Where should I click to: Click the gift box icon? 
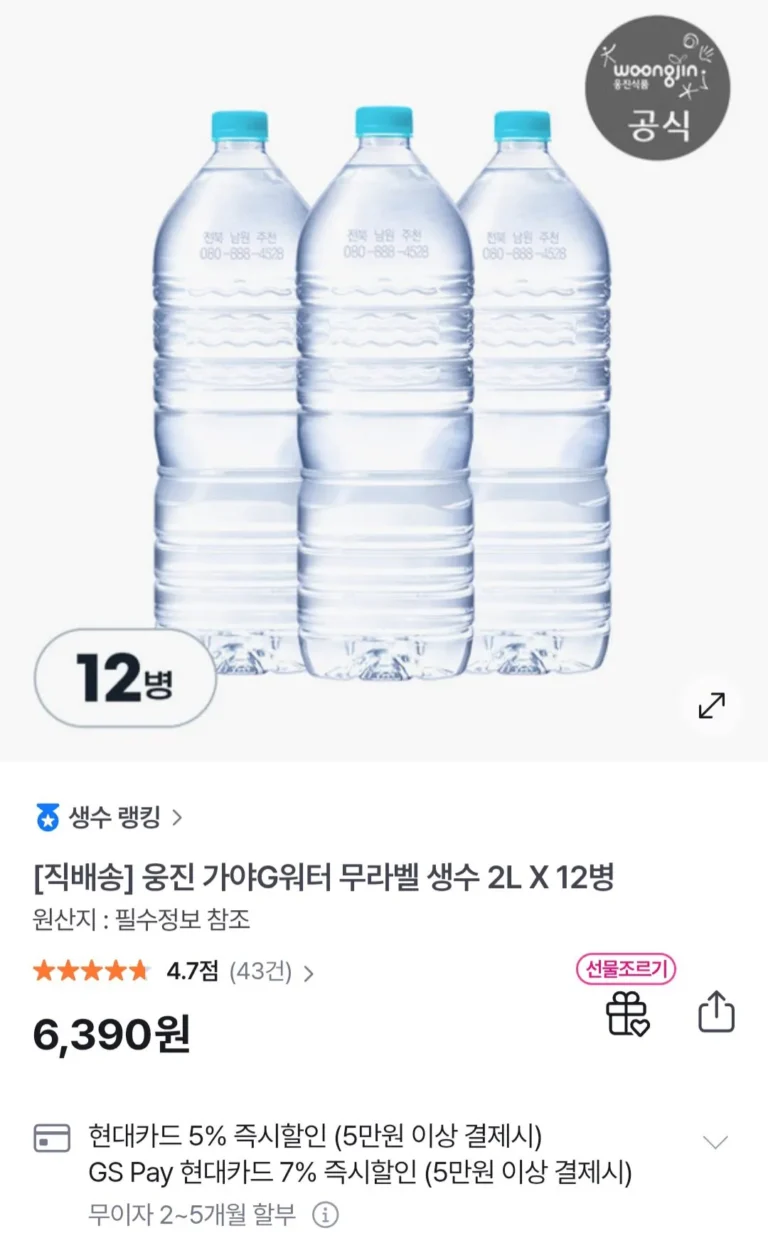[627, 1016]
